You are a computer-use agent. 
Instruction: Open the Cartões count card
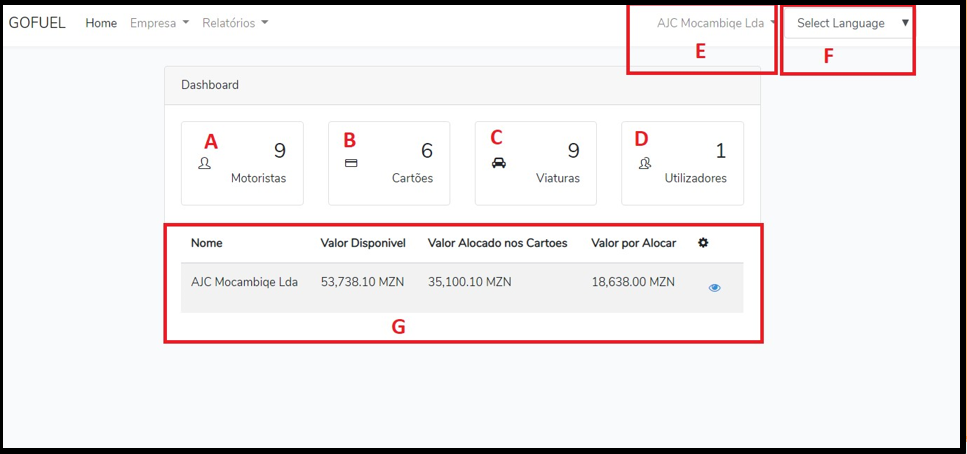click(389, 163)
